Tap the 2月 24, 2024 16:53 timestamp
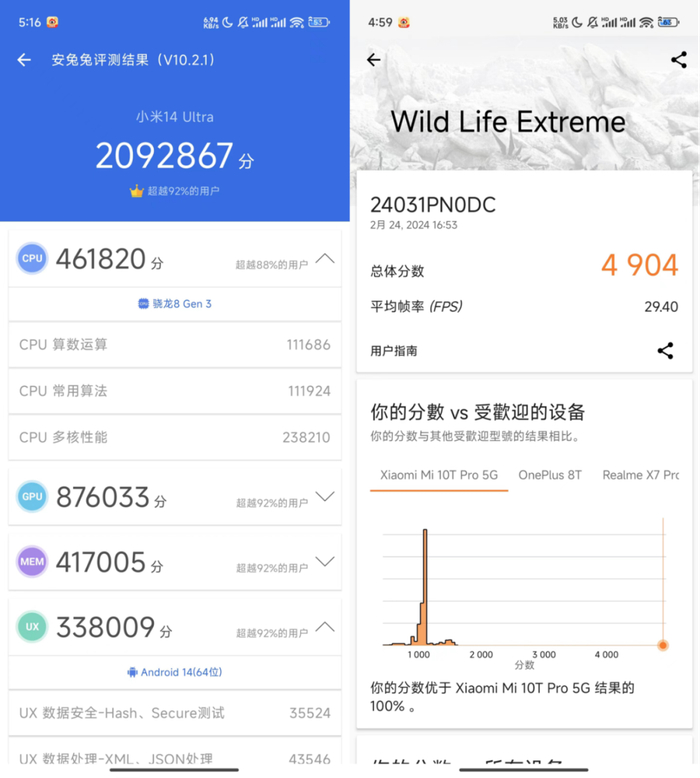 (x=414, y=225)
